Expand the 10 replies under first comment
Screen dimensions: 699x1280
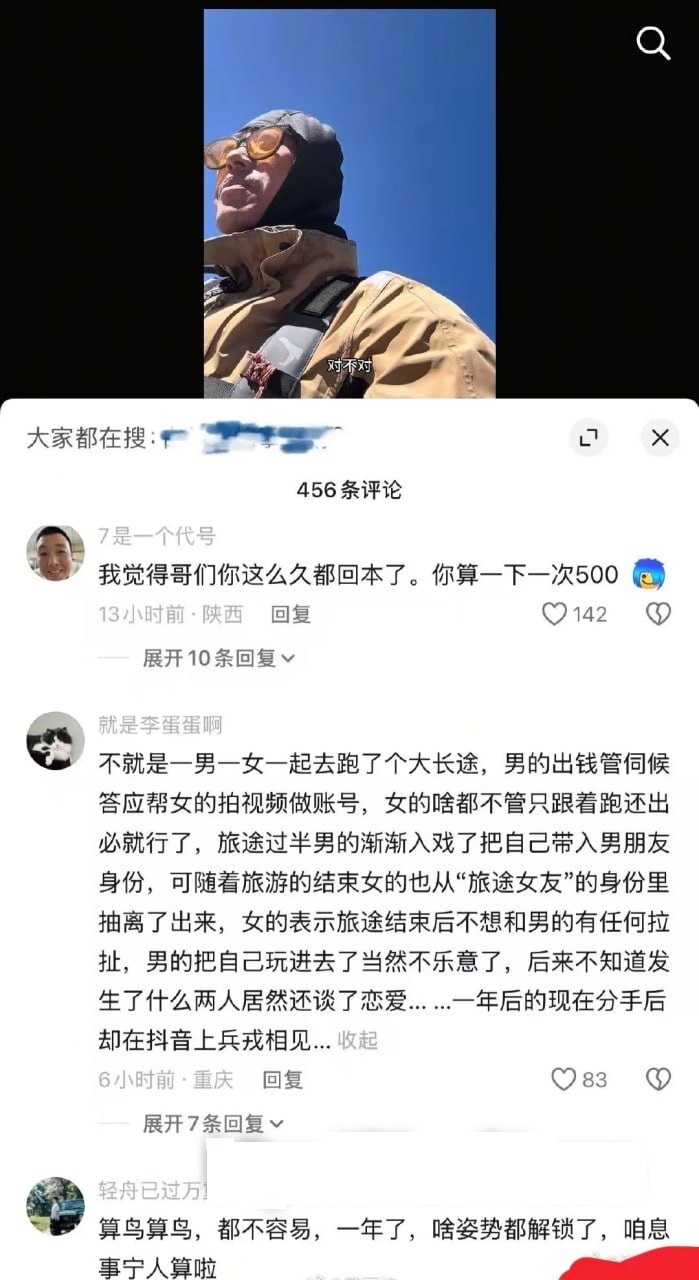[218, 658]
